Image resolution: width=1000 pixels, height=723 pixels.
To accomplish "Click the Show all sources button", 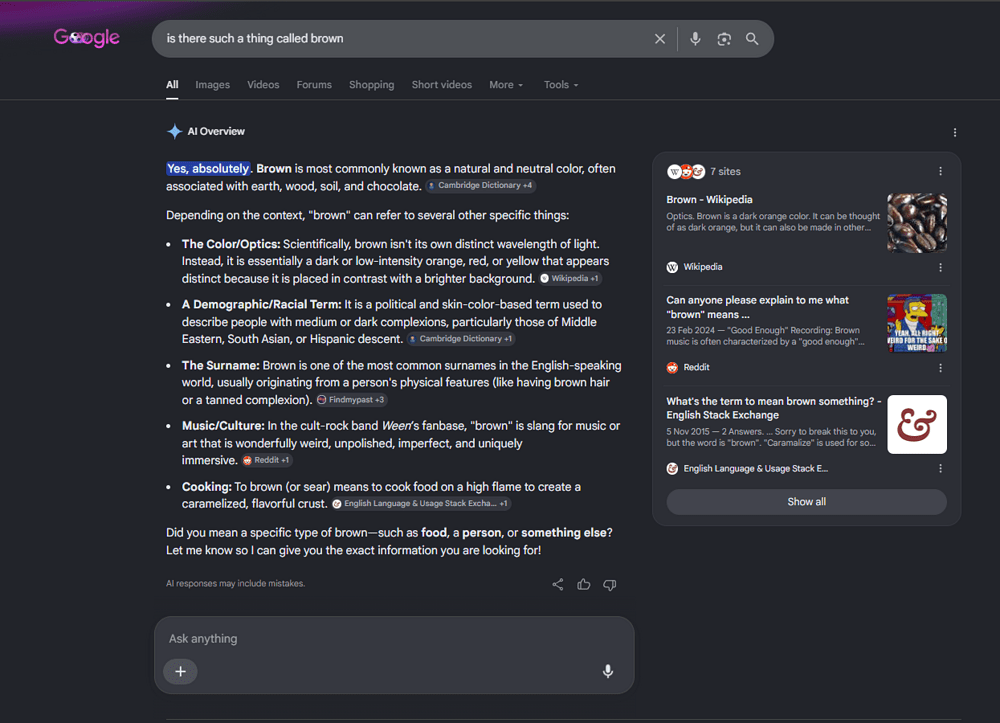I will tap(806, 502).
